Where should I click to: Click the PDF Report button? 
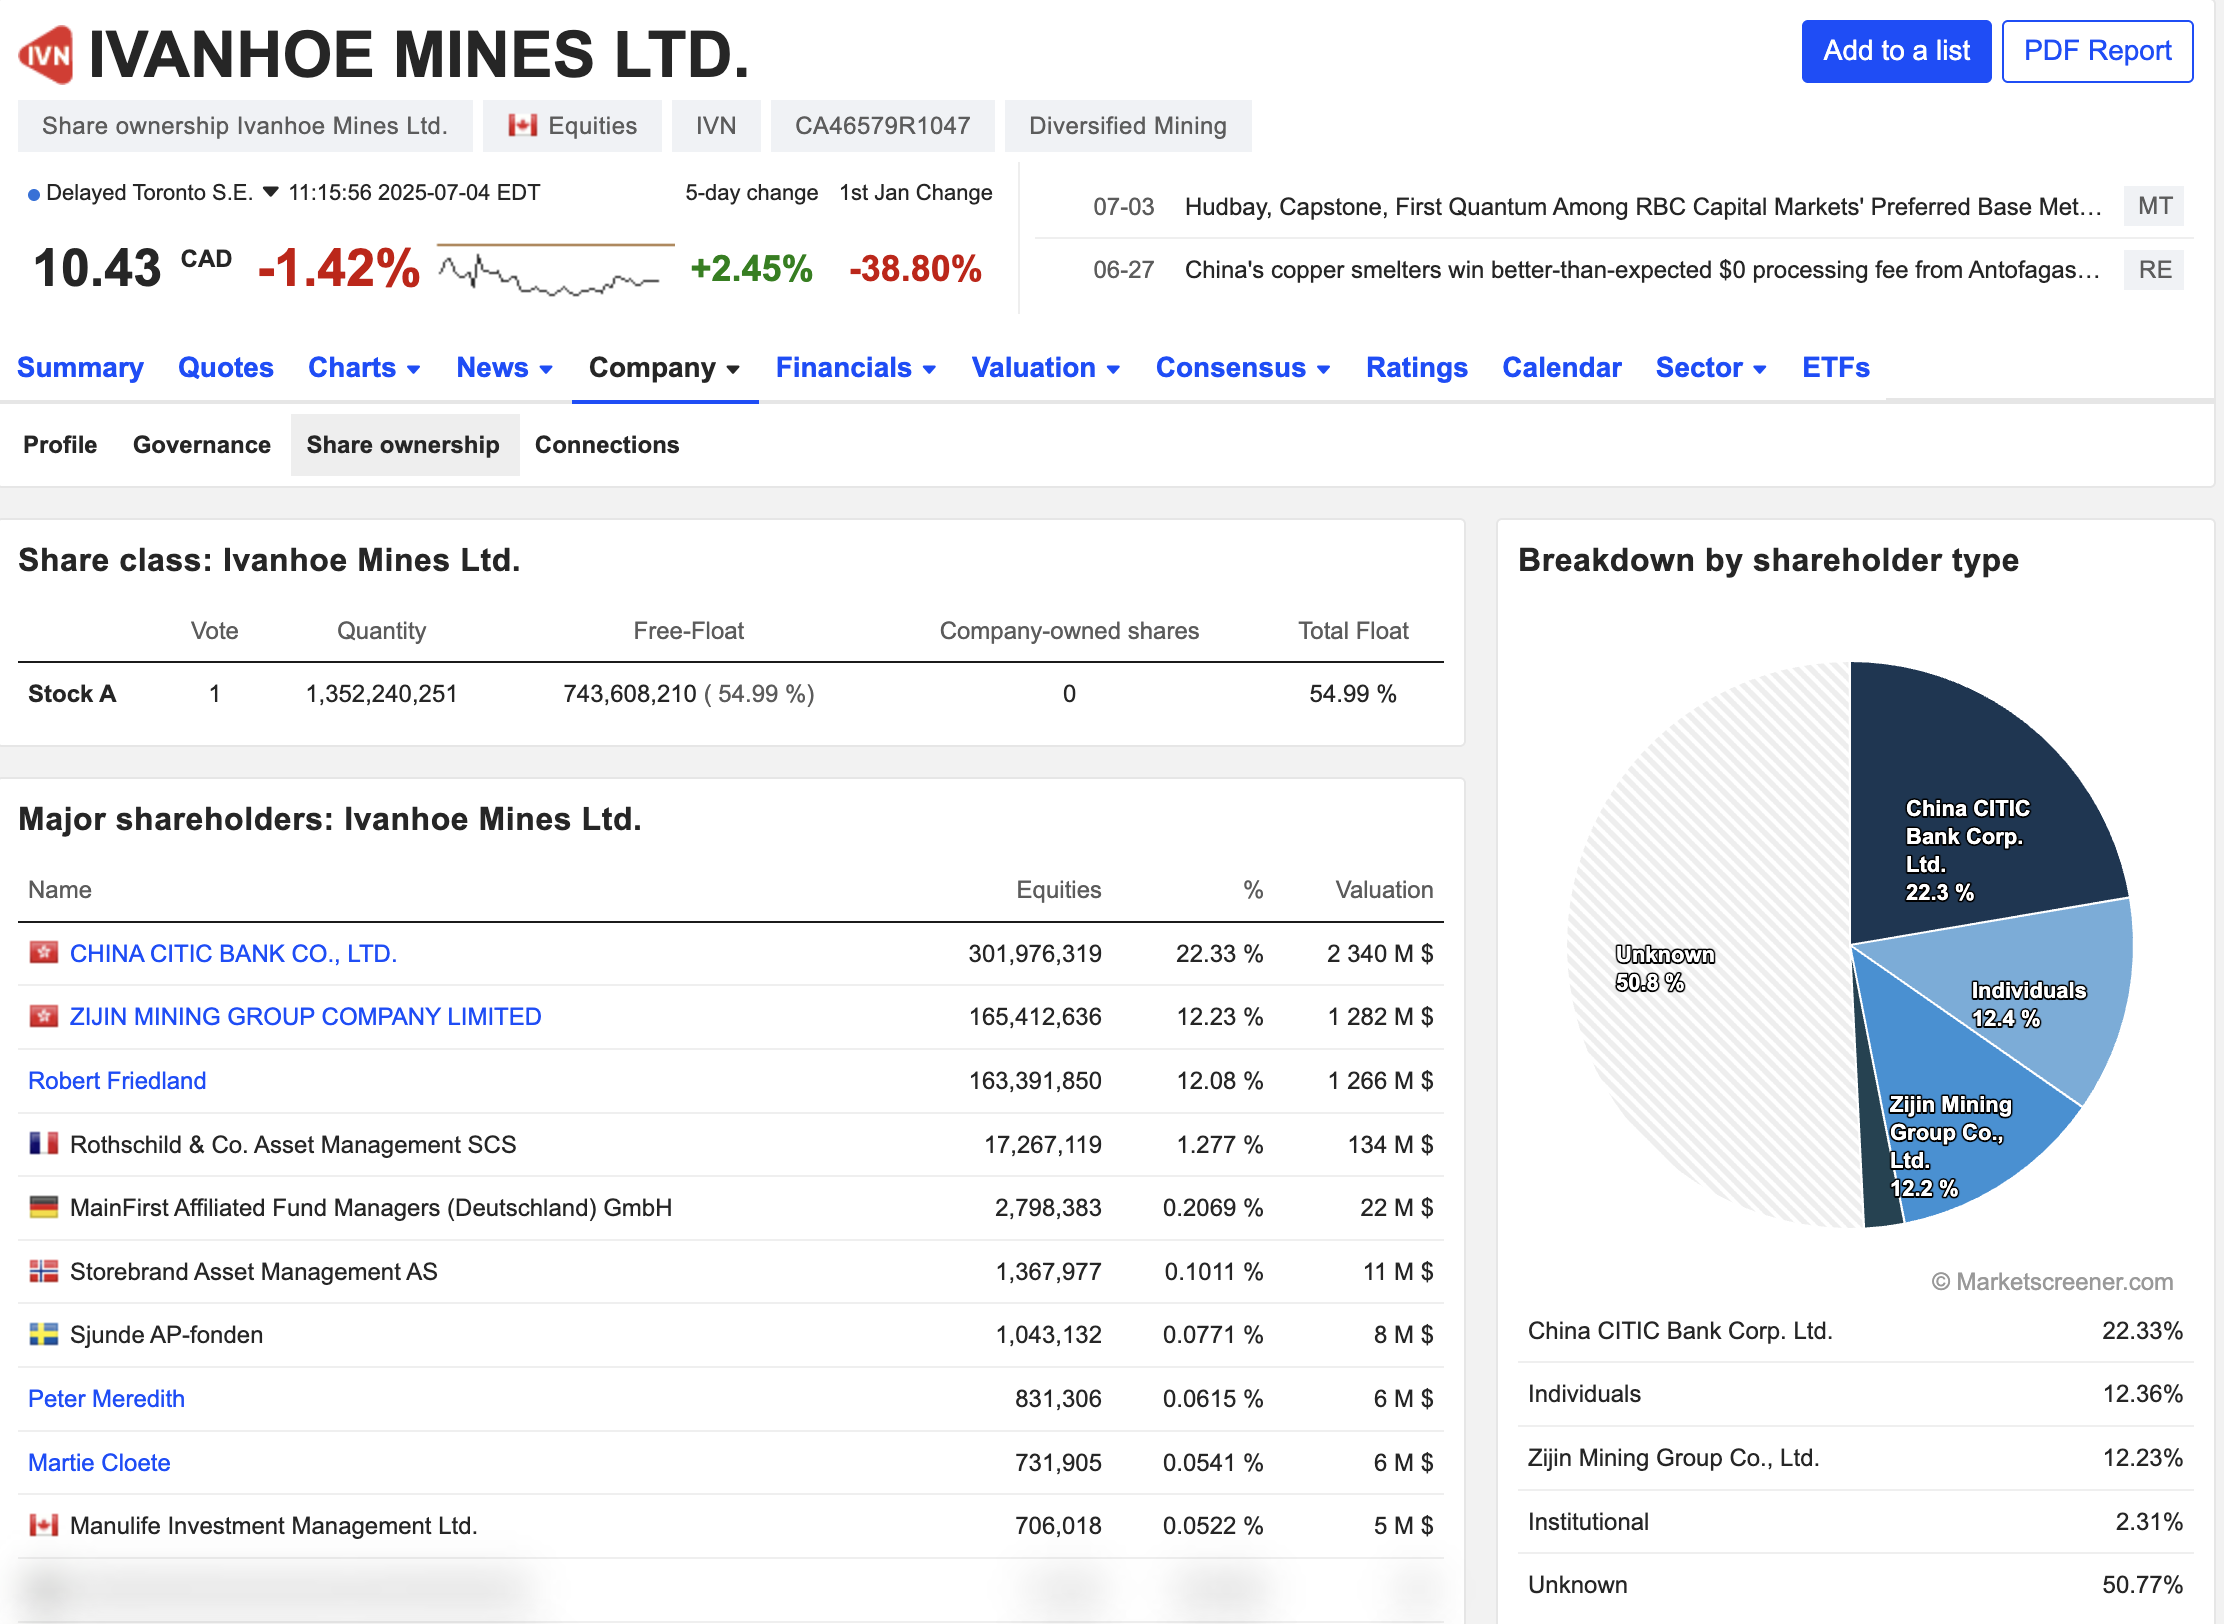click(x=2097, y=51)
